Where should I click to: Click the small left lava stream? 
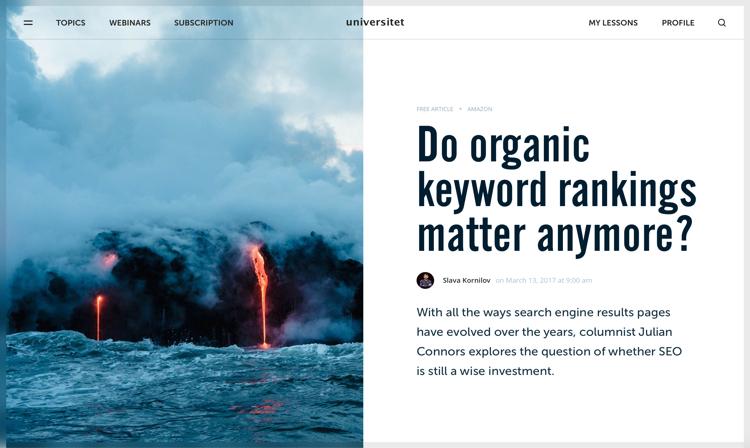[x=99, y=317]
